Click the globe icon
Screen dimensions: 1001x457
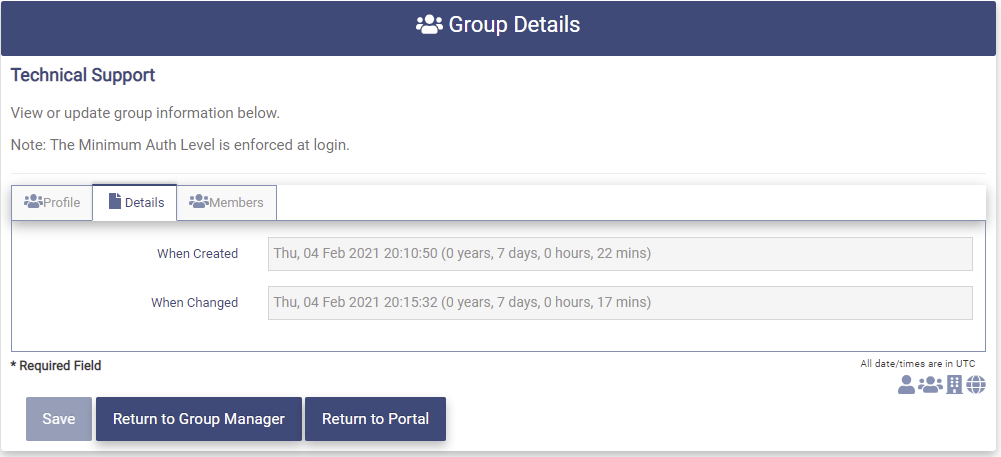(975, 384)
